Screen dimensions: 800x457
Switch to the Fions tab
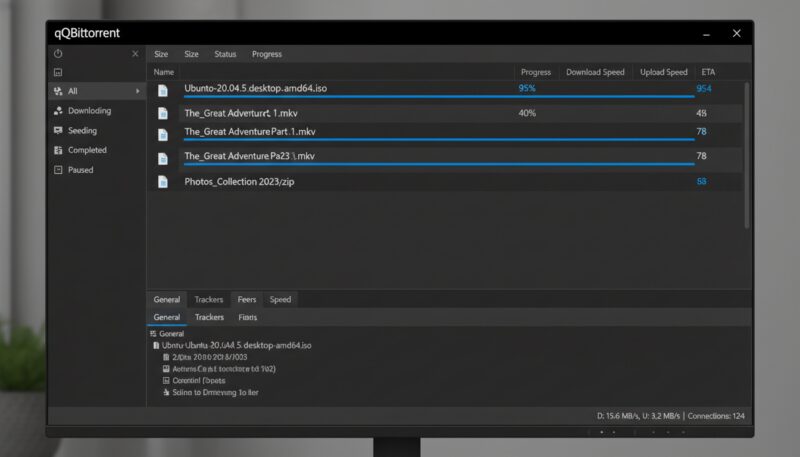coord(247,317)
